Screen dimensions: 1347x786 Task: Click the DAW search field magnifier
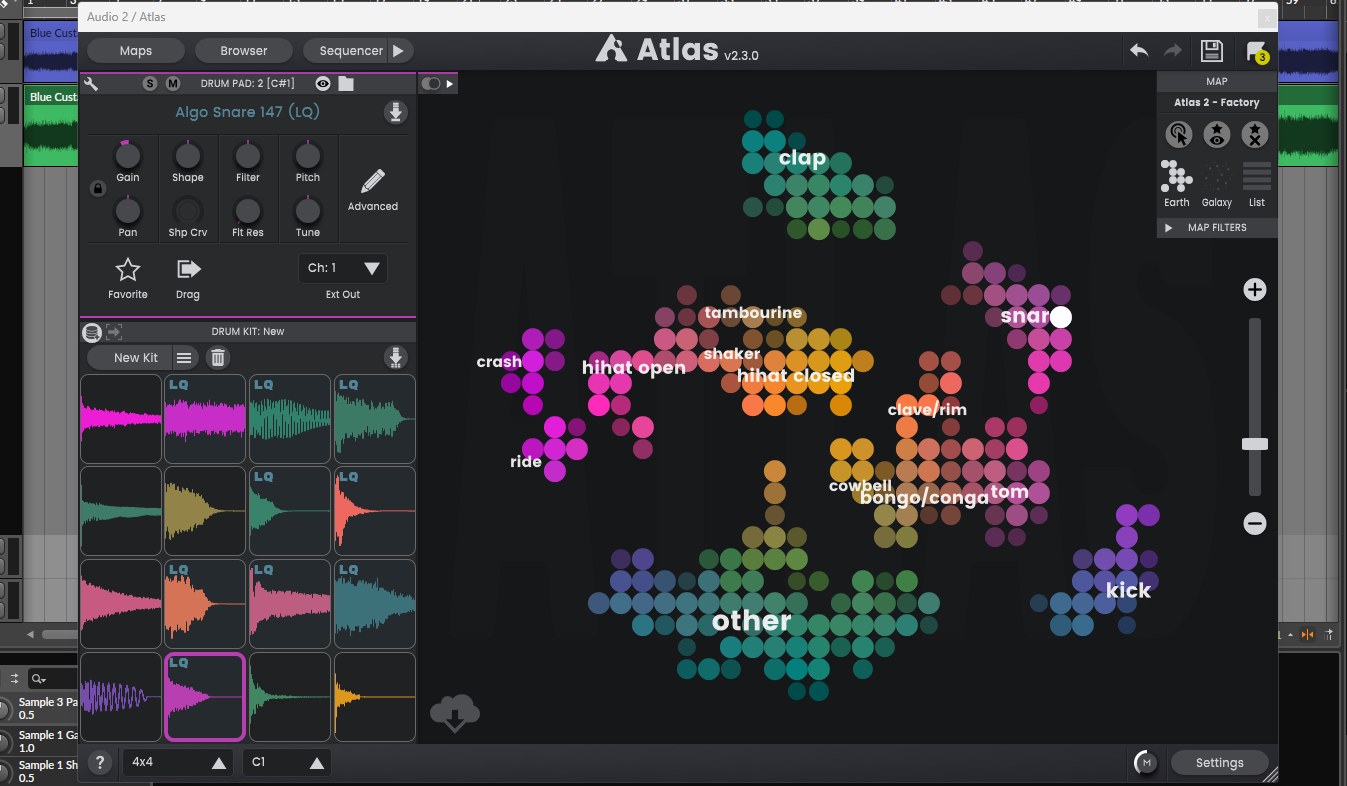(x=38, y=678)
